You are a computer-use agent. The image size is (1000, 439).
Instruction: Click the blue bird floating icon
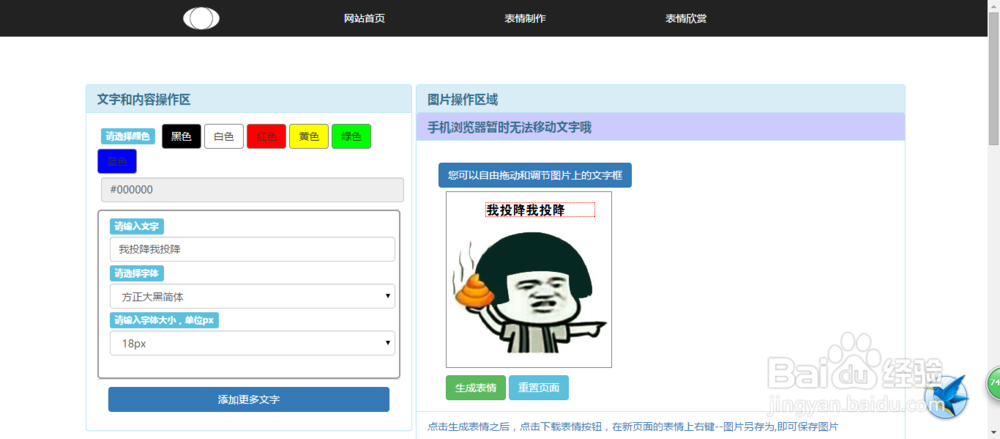pyautogui.click(x=946, y=396)
